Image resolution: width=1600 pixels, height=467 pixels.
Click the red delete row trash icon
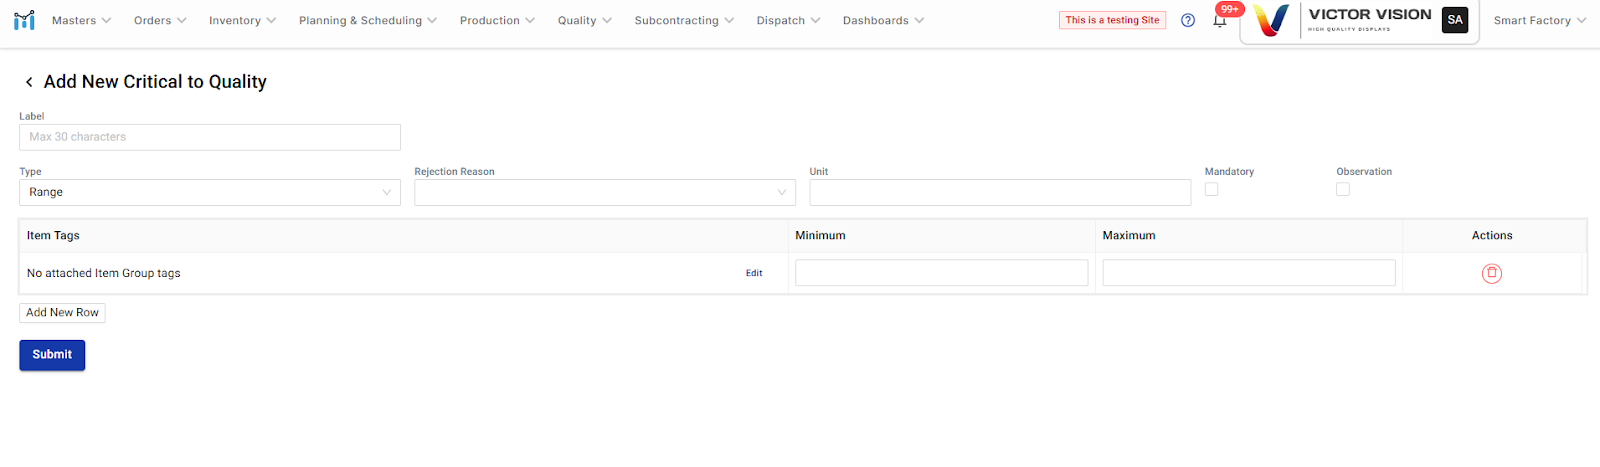(x=1491, y=273)
